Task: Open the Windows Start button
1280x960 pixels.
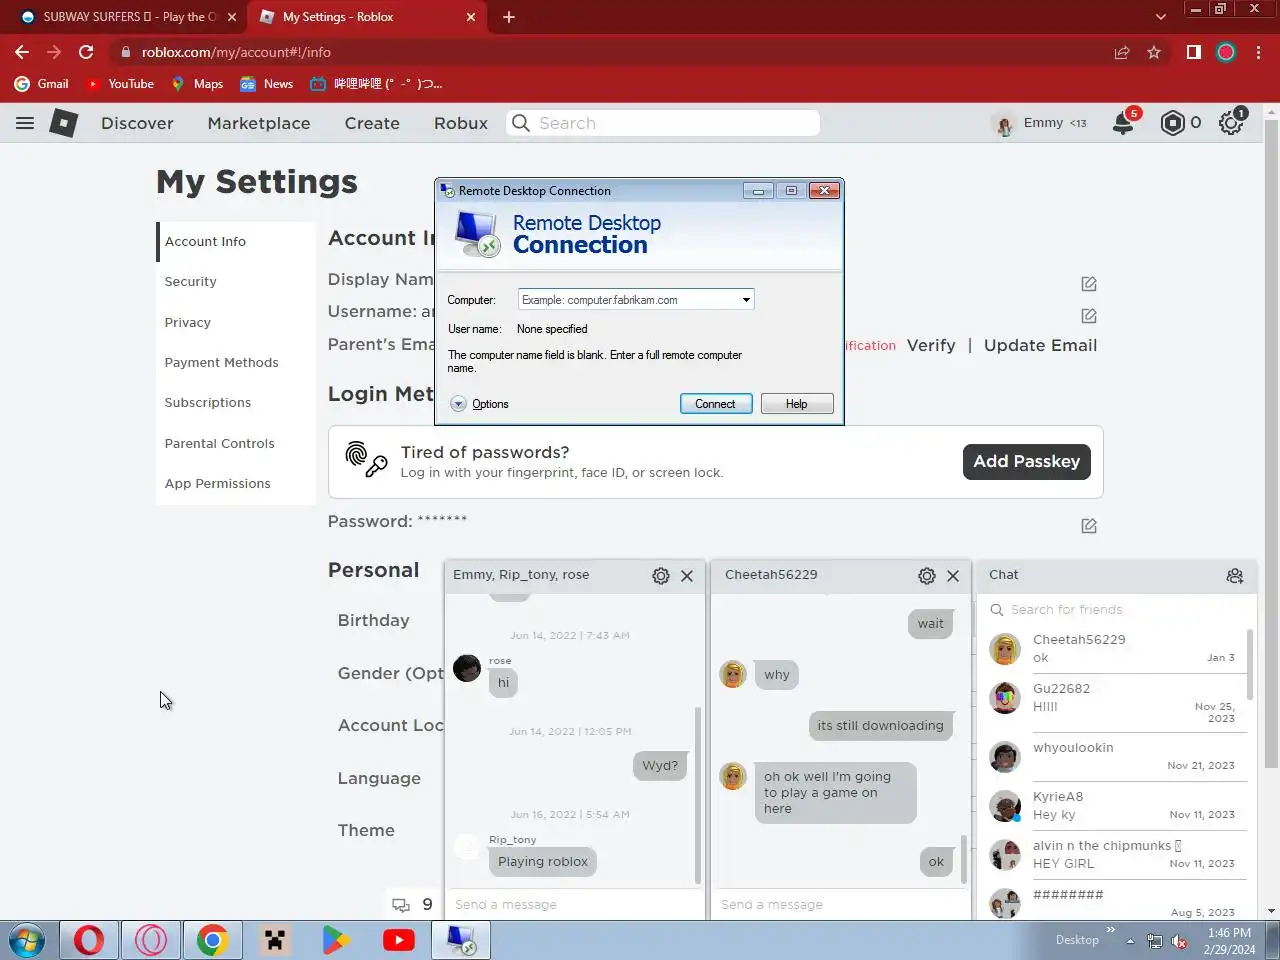Action: (x=27, y=941)
